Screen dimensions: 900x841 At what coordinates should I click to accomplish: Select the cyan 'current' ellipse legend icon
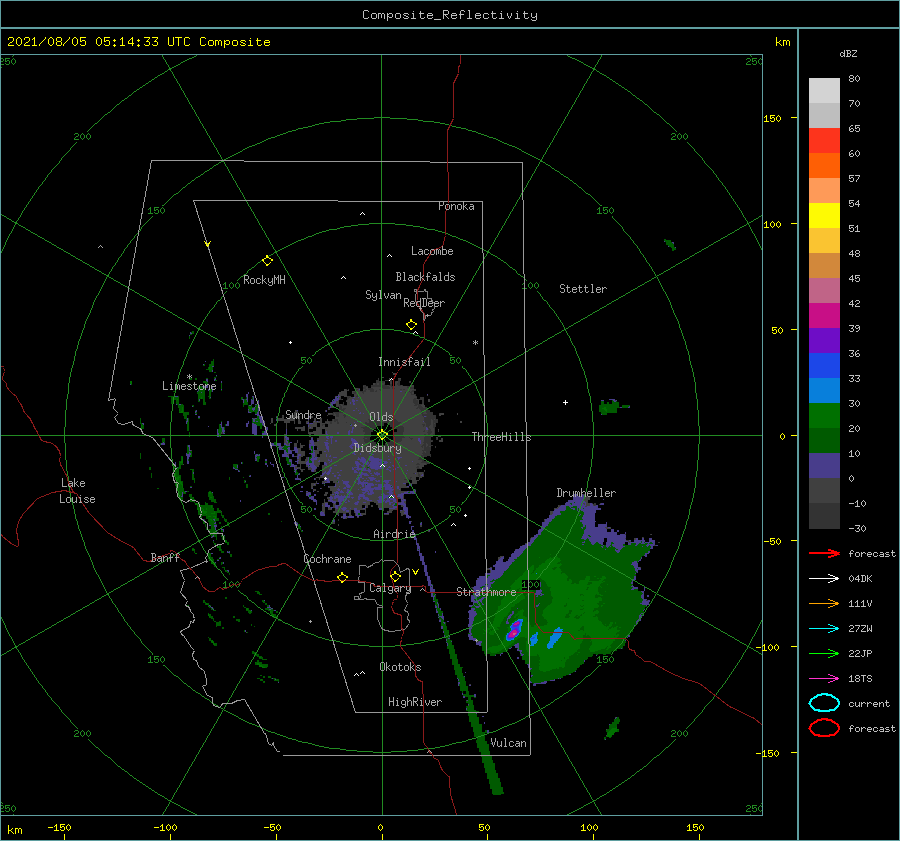824,703
